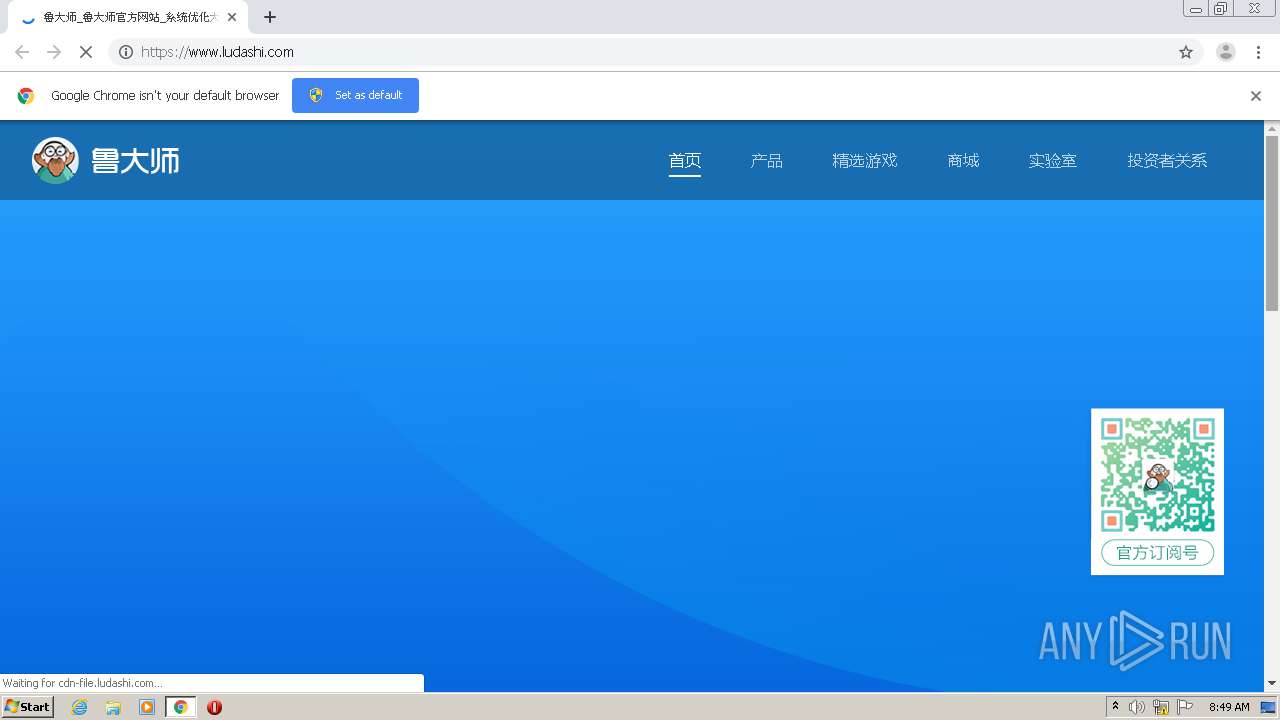This screenshot has width=1280, height=720.
Task: Click the Ludashi logo in the site header
Action: (x=106, y=160)
